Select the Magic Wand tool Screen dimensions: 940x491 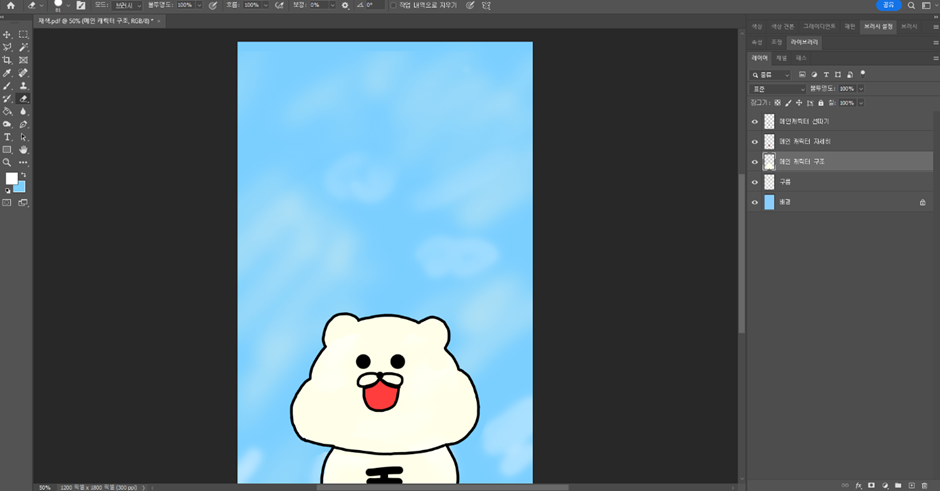tap(23, 47)
